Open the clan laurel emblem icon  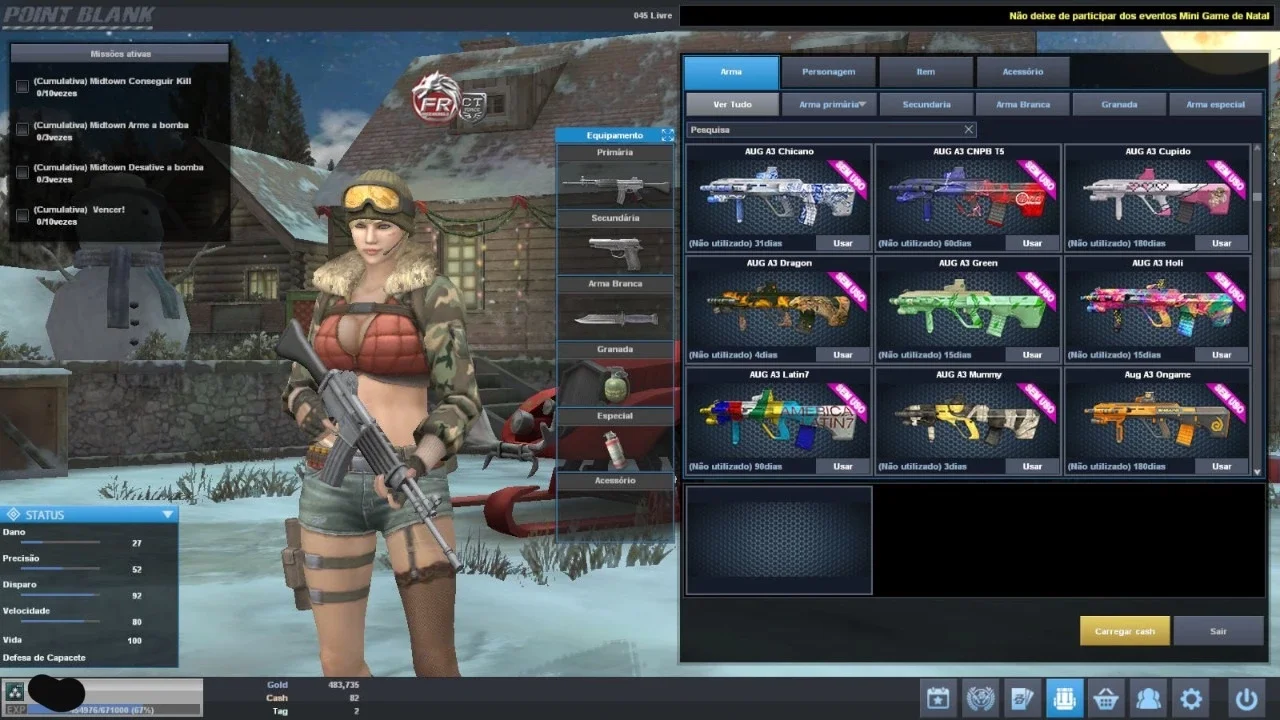click(x=980, y=698)
